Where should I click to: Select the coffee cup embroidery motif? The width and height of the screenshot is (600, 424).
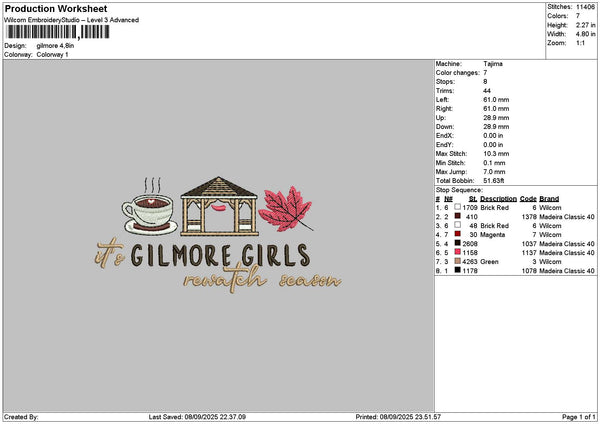coord(150,207)
